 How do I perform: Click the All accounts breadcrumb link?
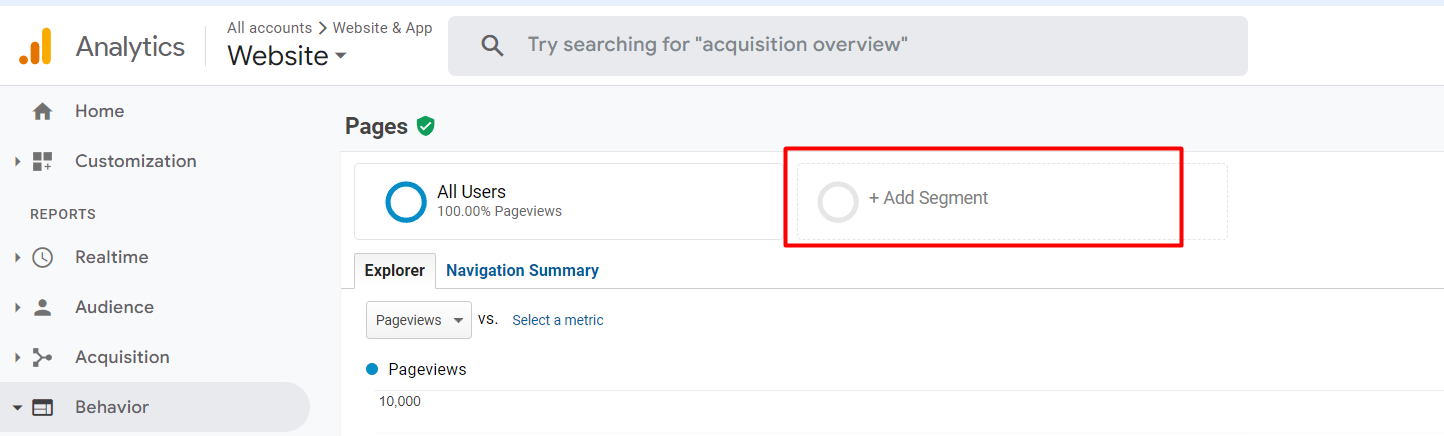tap(269, 28)
